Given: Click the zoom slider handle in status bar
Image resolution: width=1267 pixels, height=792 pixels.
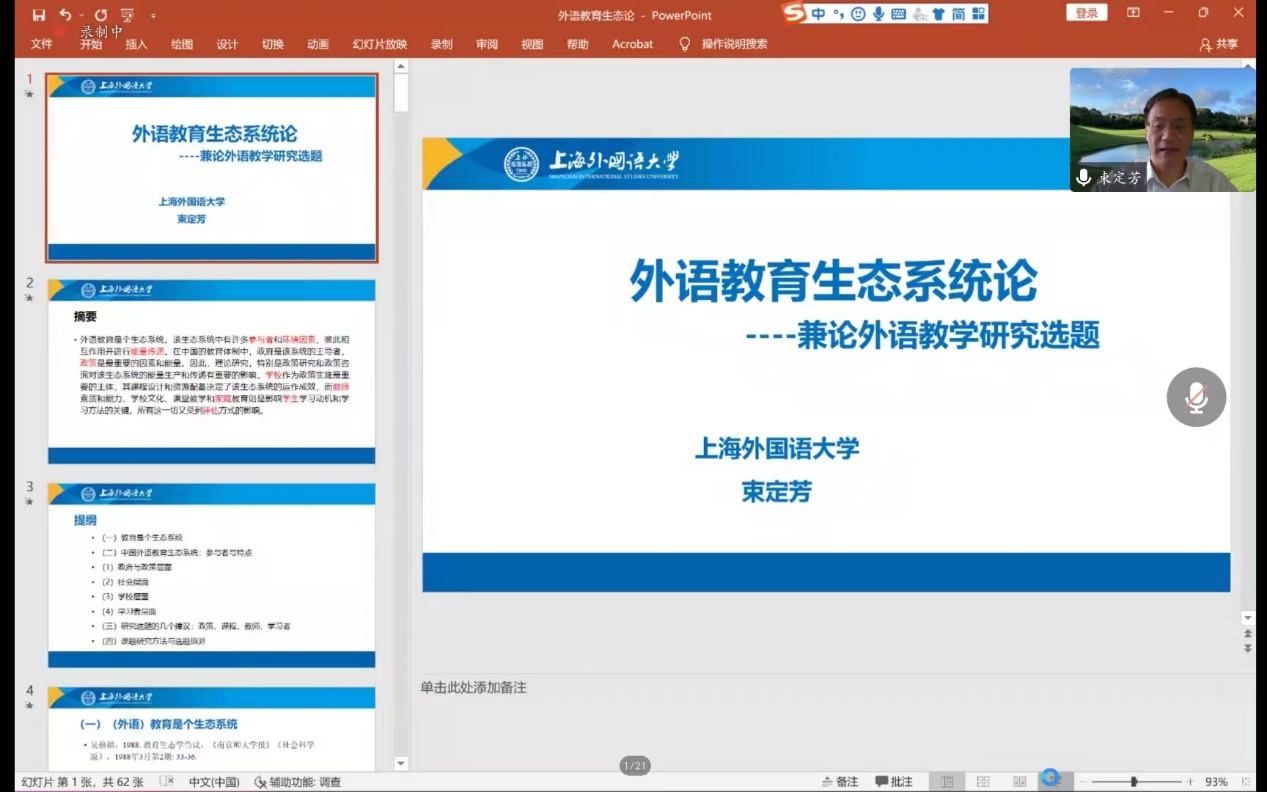Looking at the screenshot, I should coord(1133,781).
